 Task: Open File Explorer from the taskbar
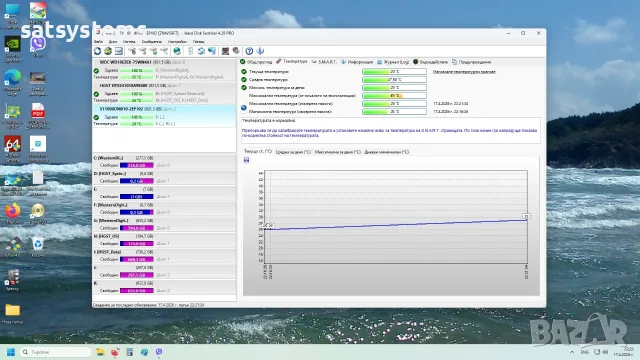(x=100, y=352)
